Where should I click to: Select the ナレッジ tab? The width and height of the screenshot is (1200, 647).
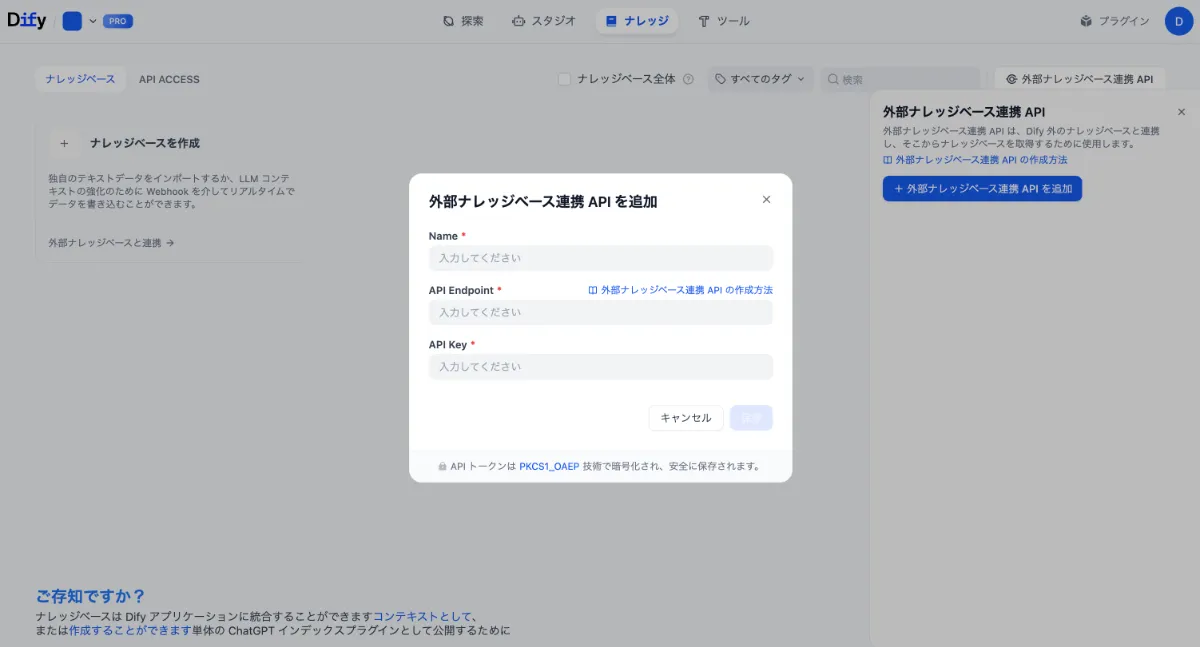tap(636, 21)
